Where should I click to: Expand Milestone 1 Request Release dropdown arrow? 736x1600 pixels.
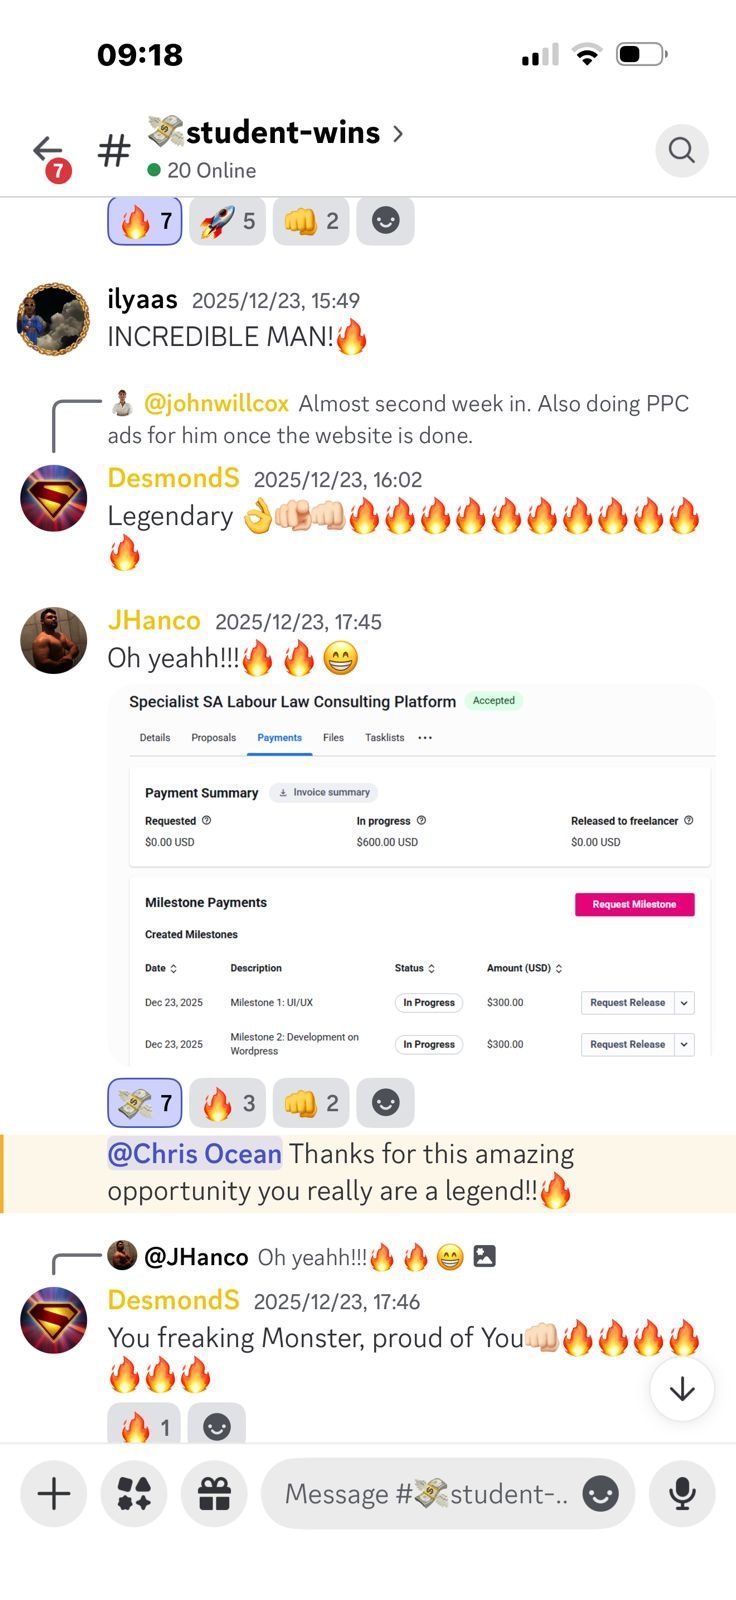tap(684, 1003)
